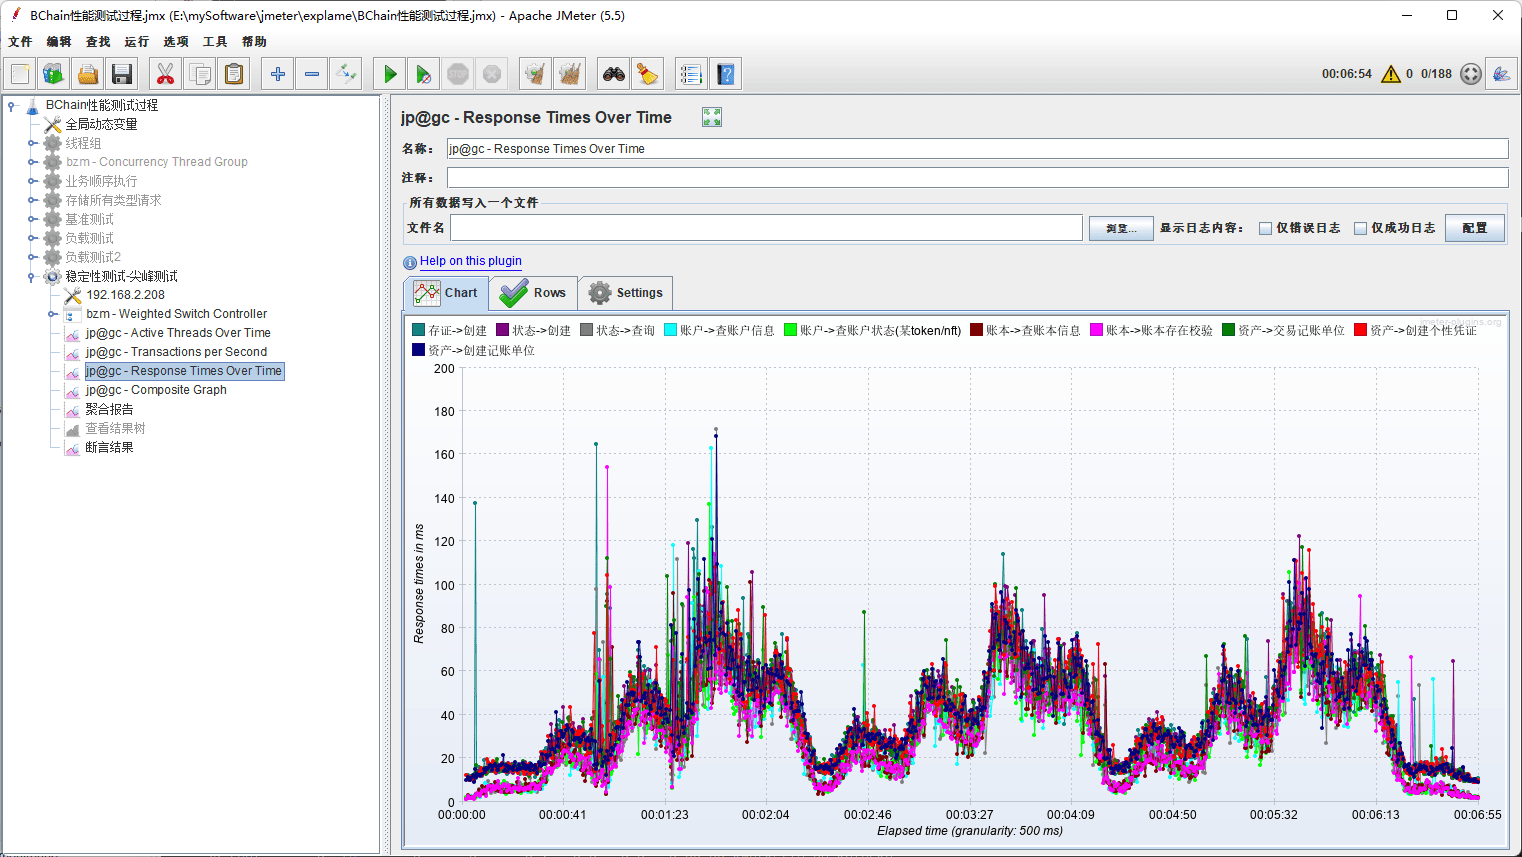This screenshot has height=857, width=1522.
Task: Click the green Start run toolbar icon
Action: pos(390,74)
